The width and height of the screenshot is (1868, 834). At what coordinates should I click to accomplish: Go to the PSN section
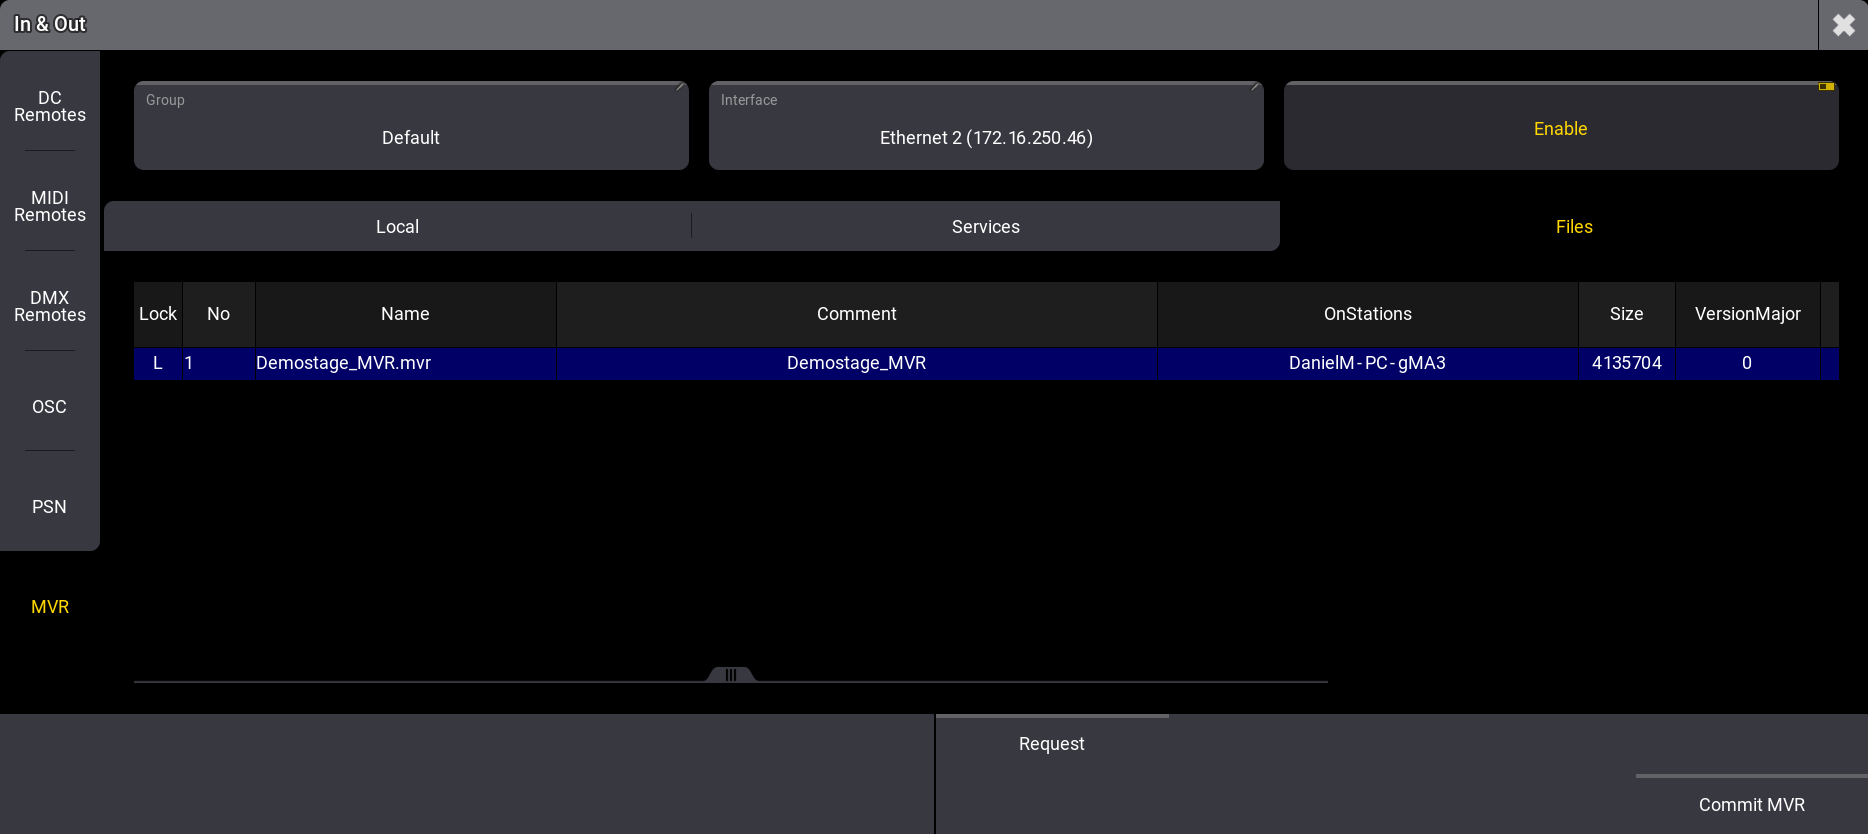pos(50,507)
